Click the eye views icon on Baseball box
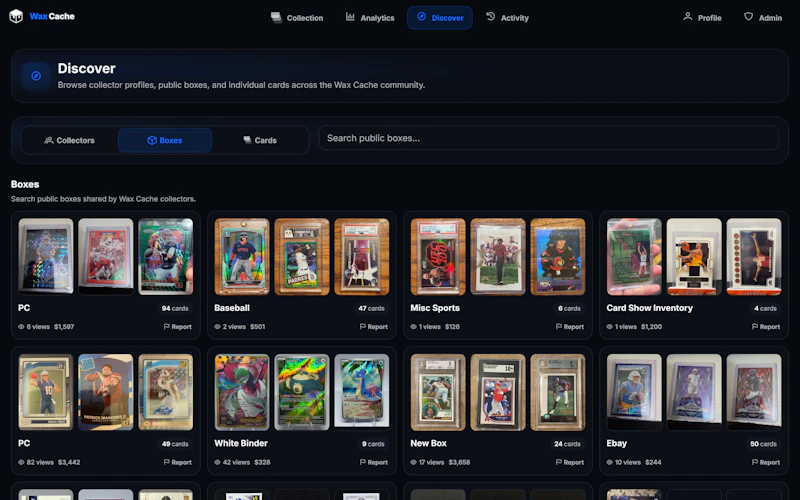This screenshot has width=800, height=500. pyautogui.click(x=217, y=327)
